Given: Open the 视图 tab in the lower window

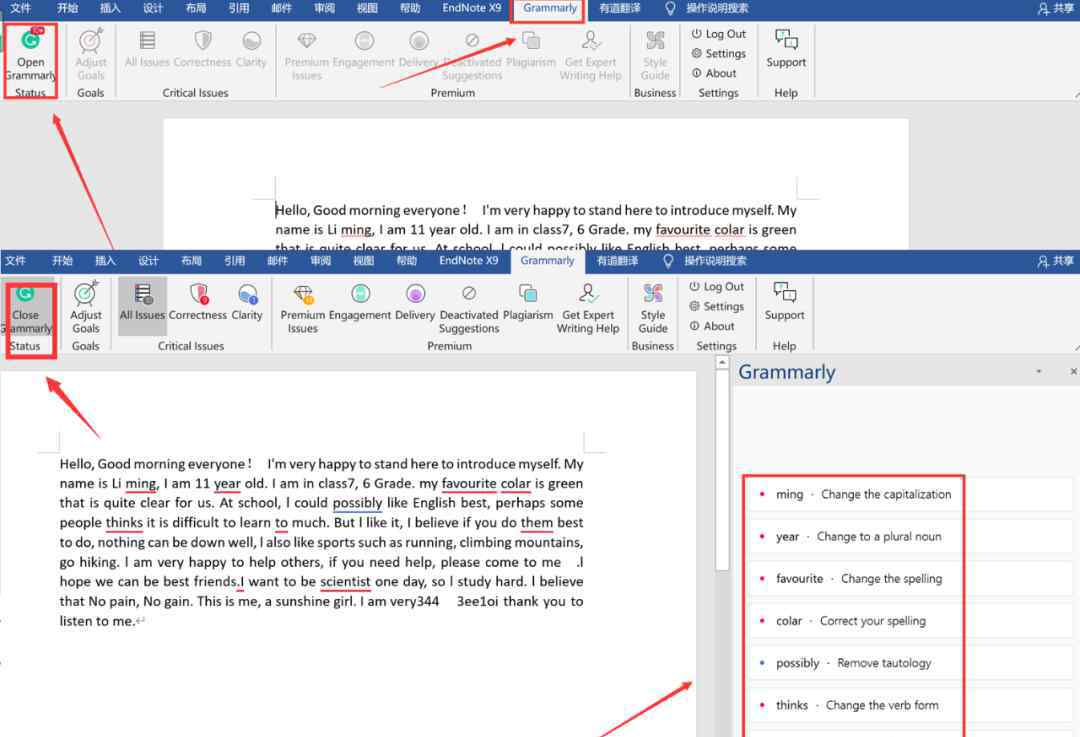Looking at the screenshot, I should point(364,260).
